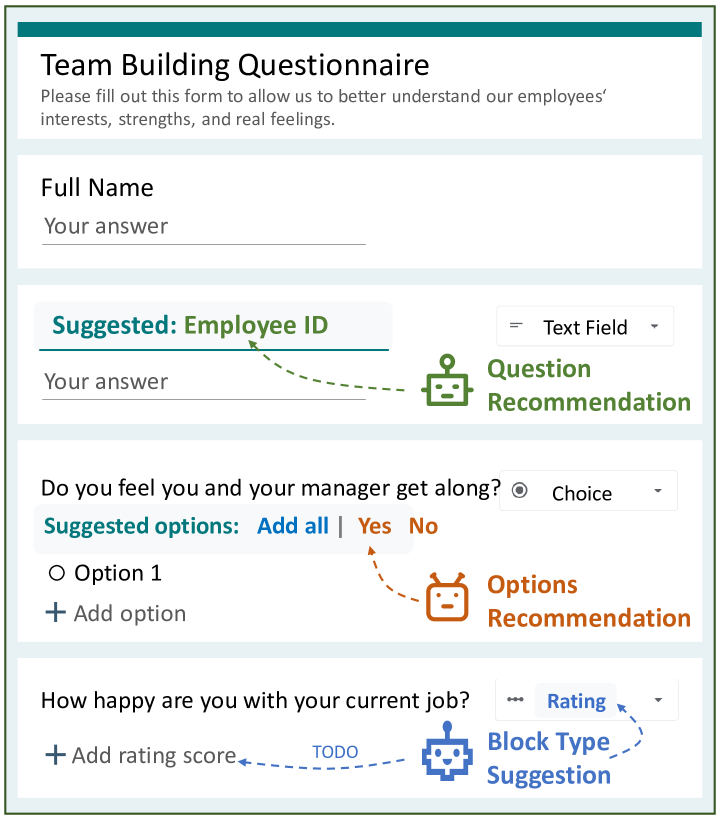Open the Rating block type dropdown arrow
Screen dimensions: 720x820
tap(658, 700)
